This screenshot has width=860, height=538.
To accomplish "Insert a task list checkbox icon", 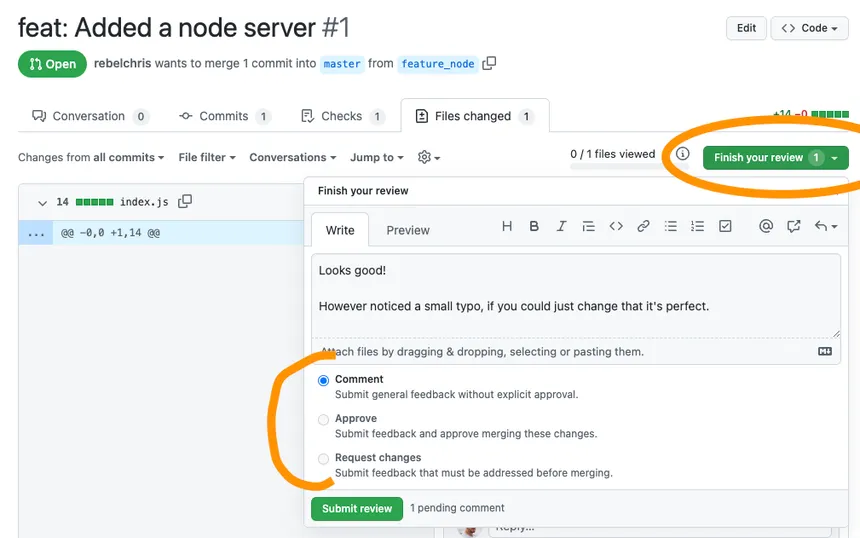I will tap(725, 226).
